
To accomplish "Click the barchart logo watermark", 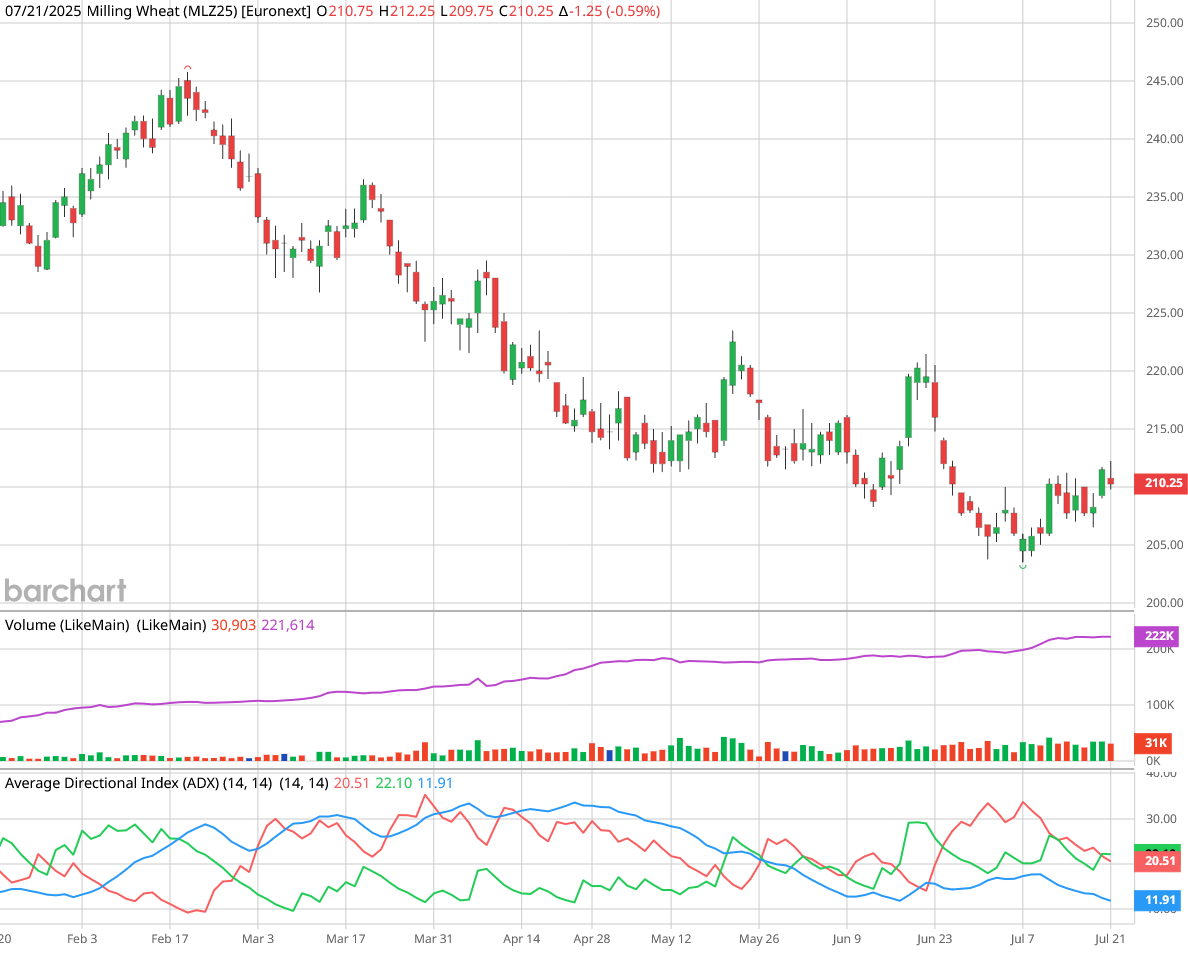I will tap(65, 590).
